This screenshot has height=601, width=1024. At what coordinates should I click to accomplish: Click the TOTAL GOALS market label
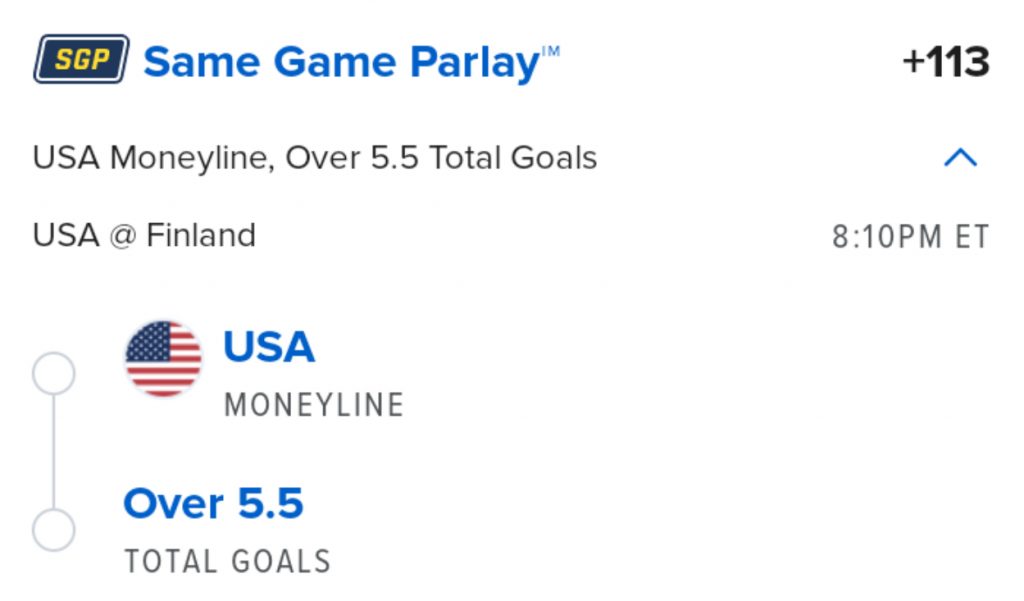point(227,561)
